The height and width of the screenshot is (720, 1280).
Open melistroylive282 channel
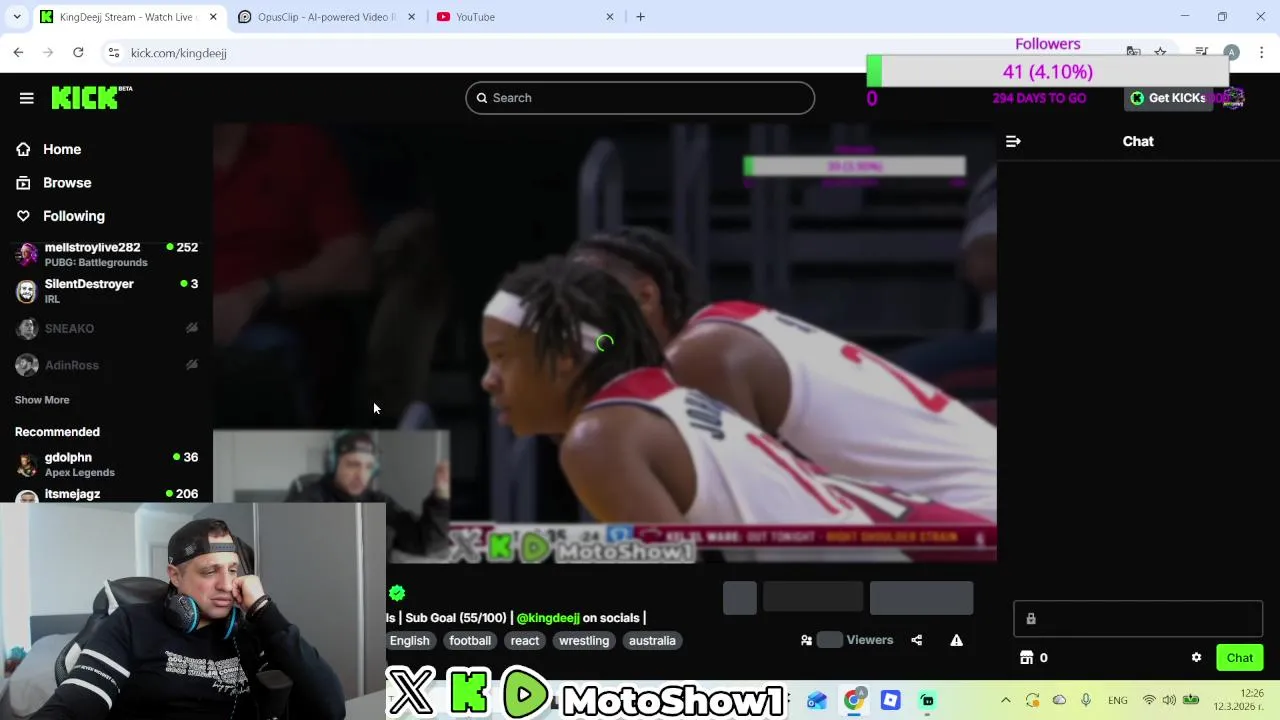point(106,254)
